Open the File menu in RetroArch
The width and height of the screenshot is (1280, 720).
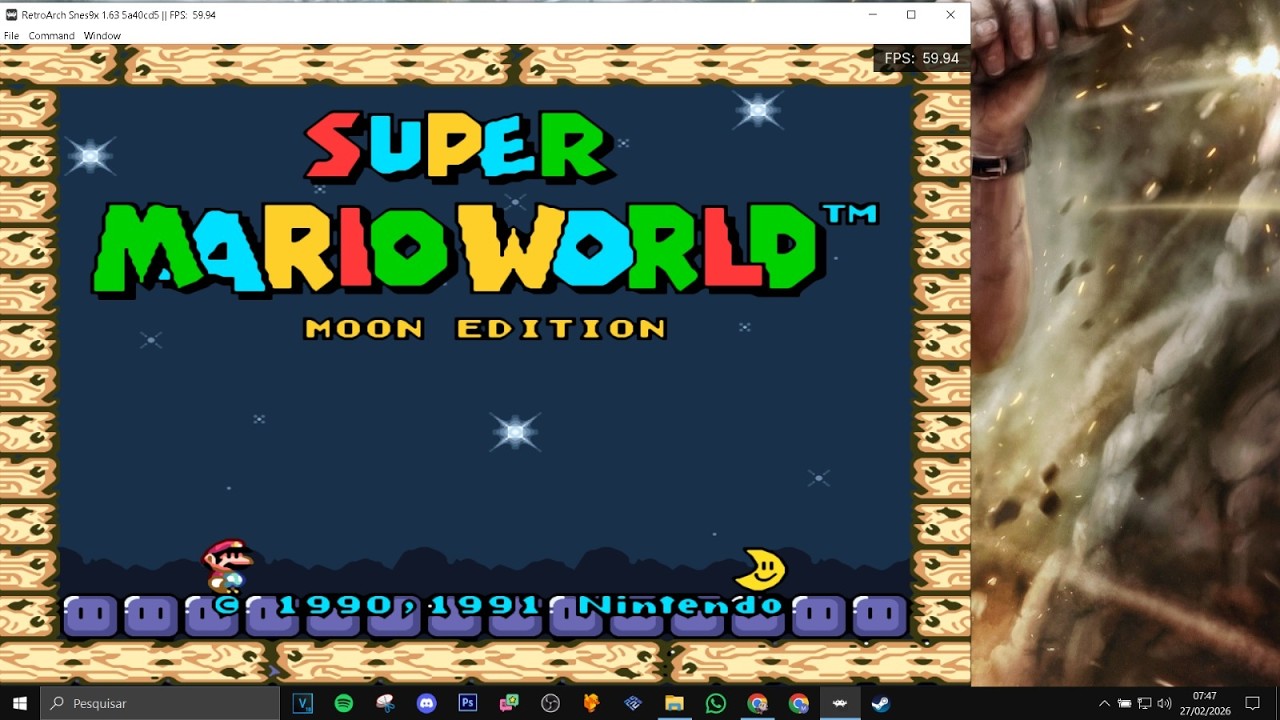[11, 35]
